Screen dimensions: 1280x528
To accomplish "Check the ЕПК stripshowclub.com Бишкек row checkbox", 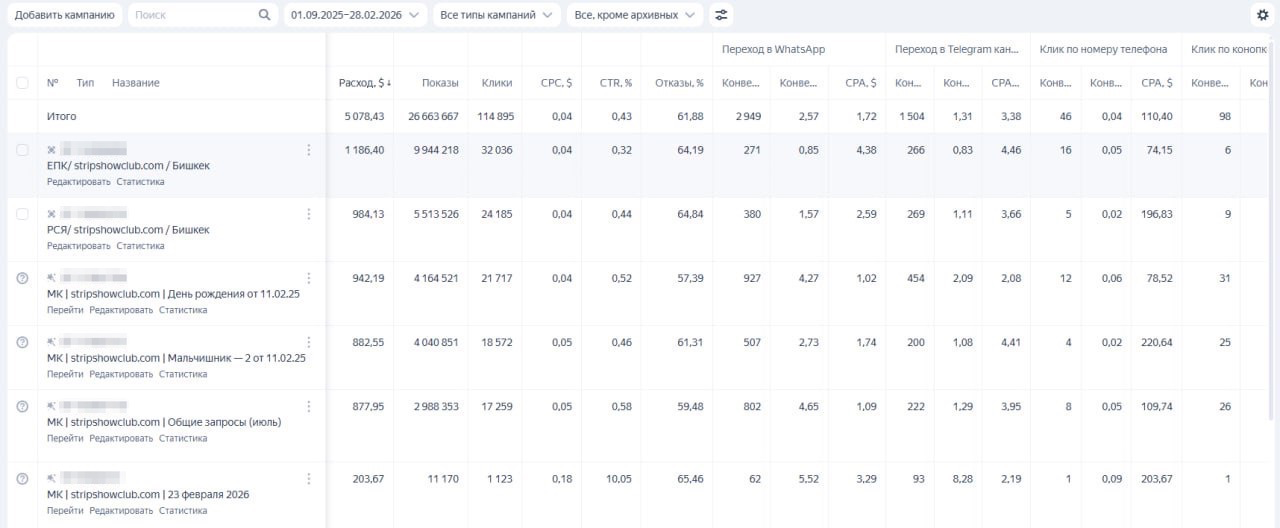I will click(x=22, y=150).
